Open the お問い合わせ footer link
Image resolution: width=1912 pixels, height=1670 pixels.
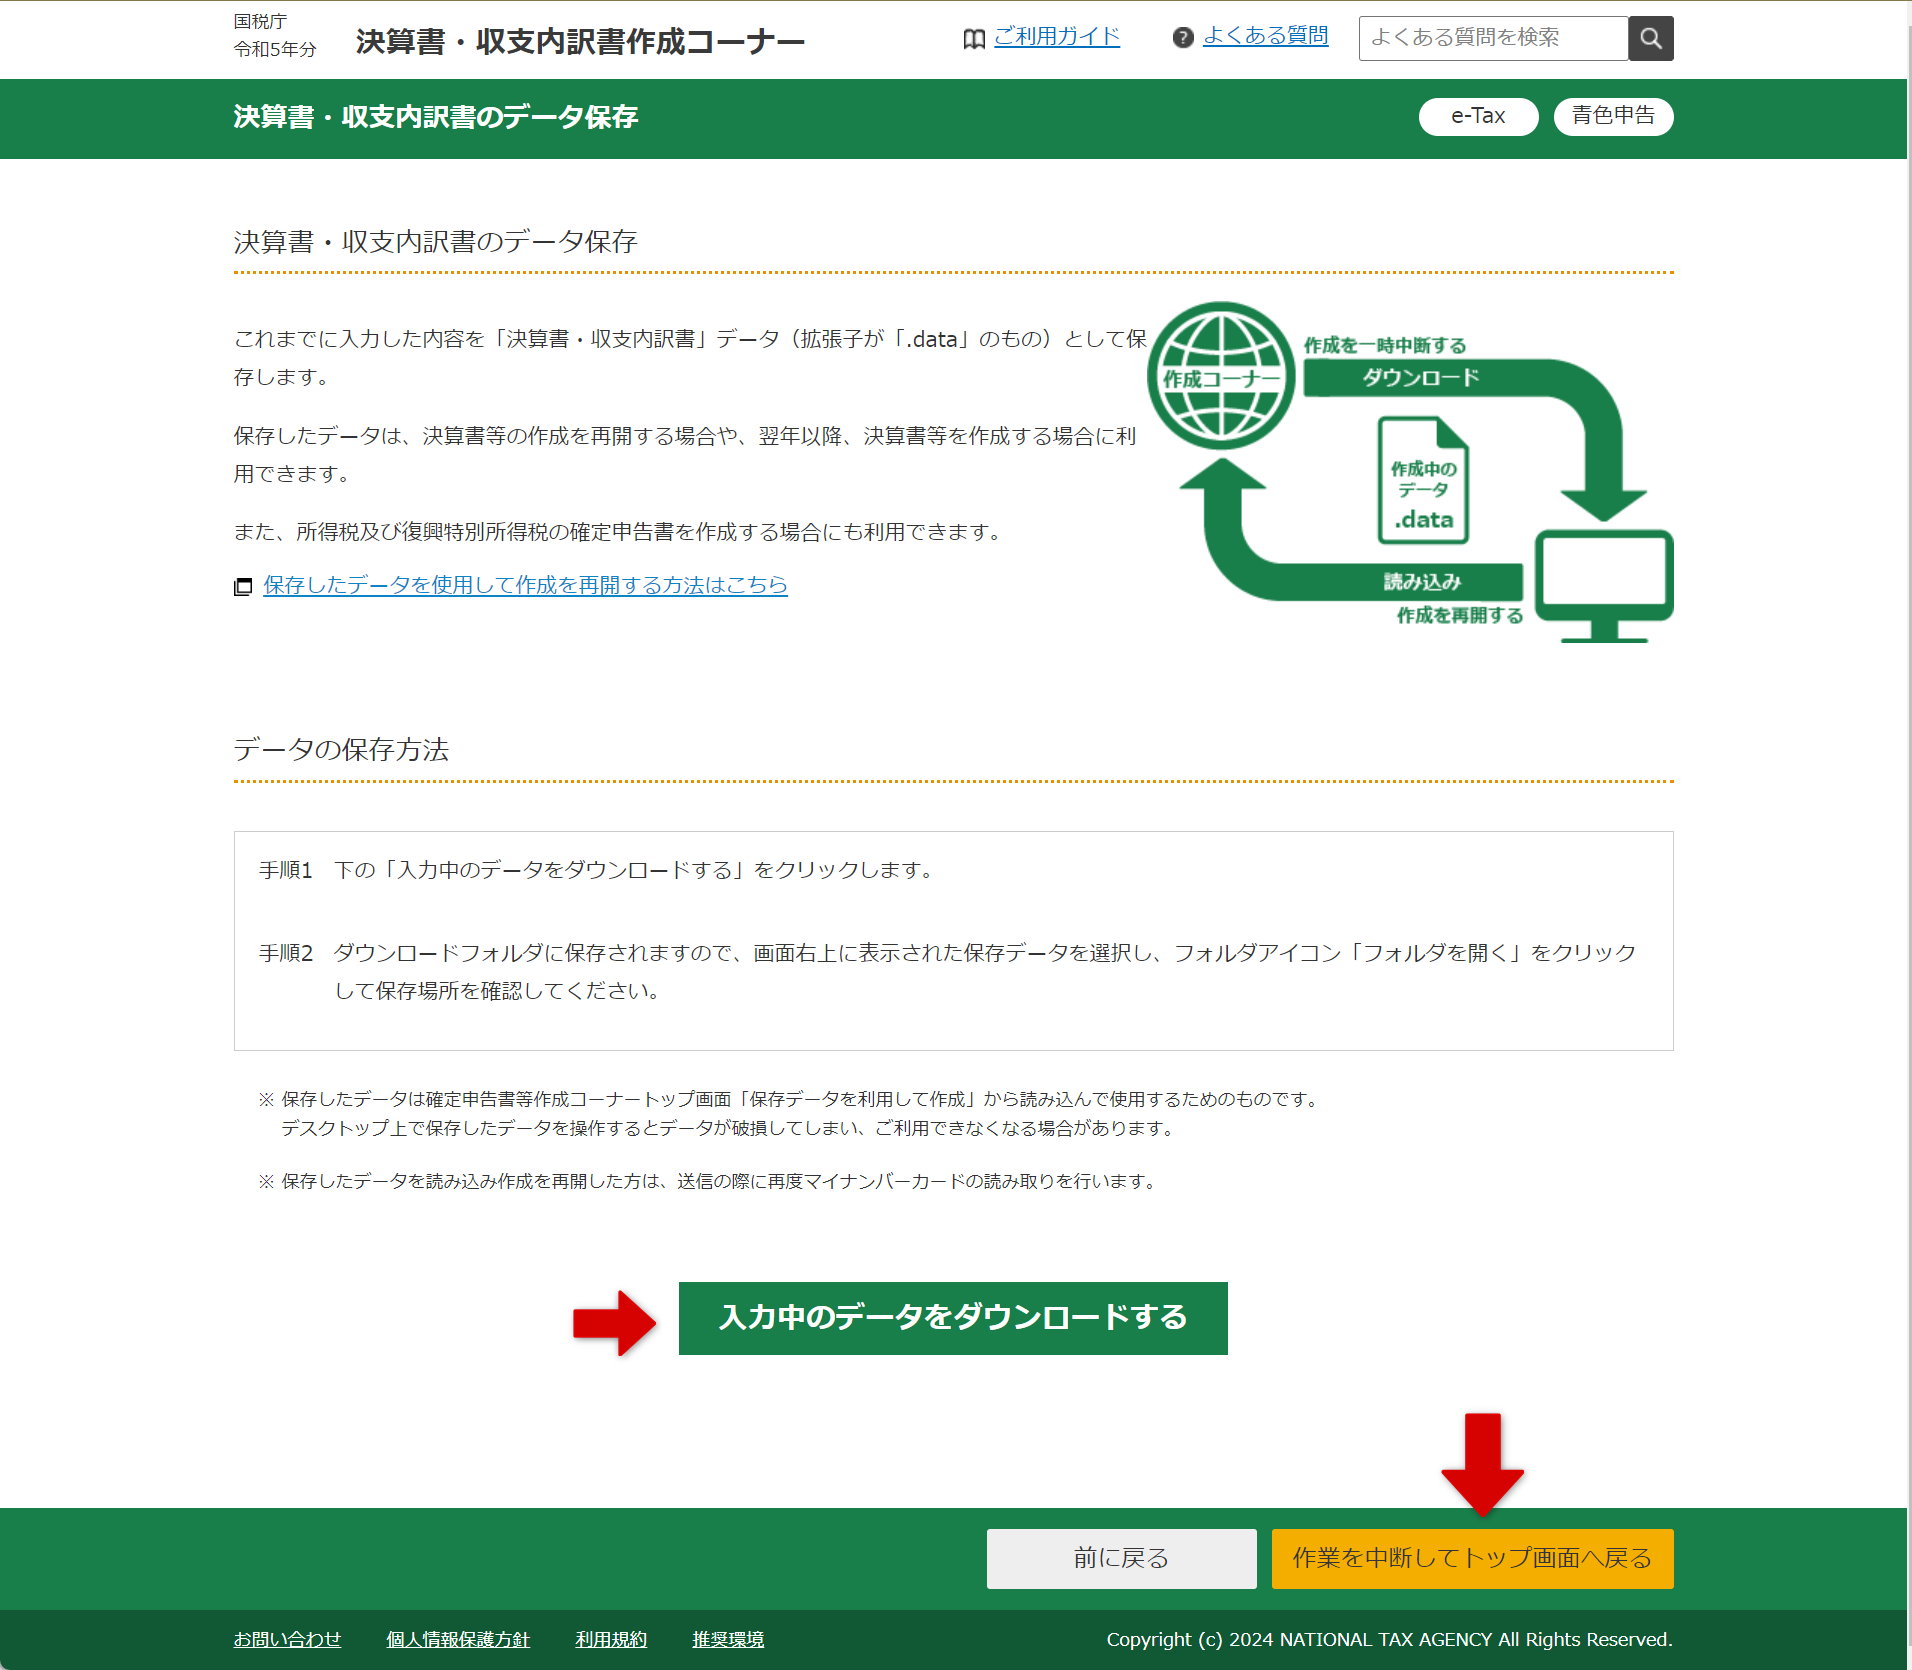287,1639
